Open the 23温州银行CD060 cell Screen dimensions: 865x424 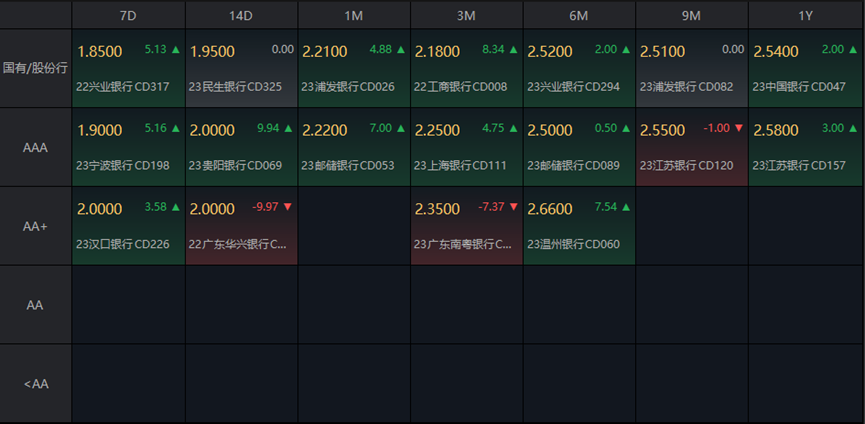(x=579, y=226)
